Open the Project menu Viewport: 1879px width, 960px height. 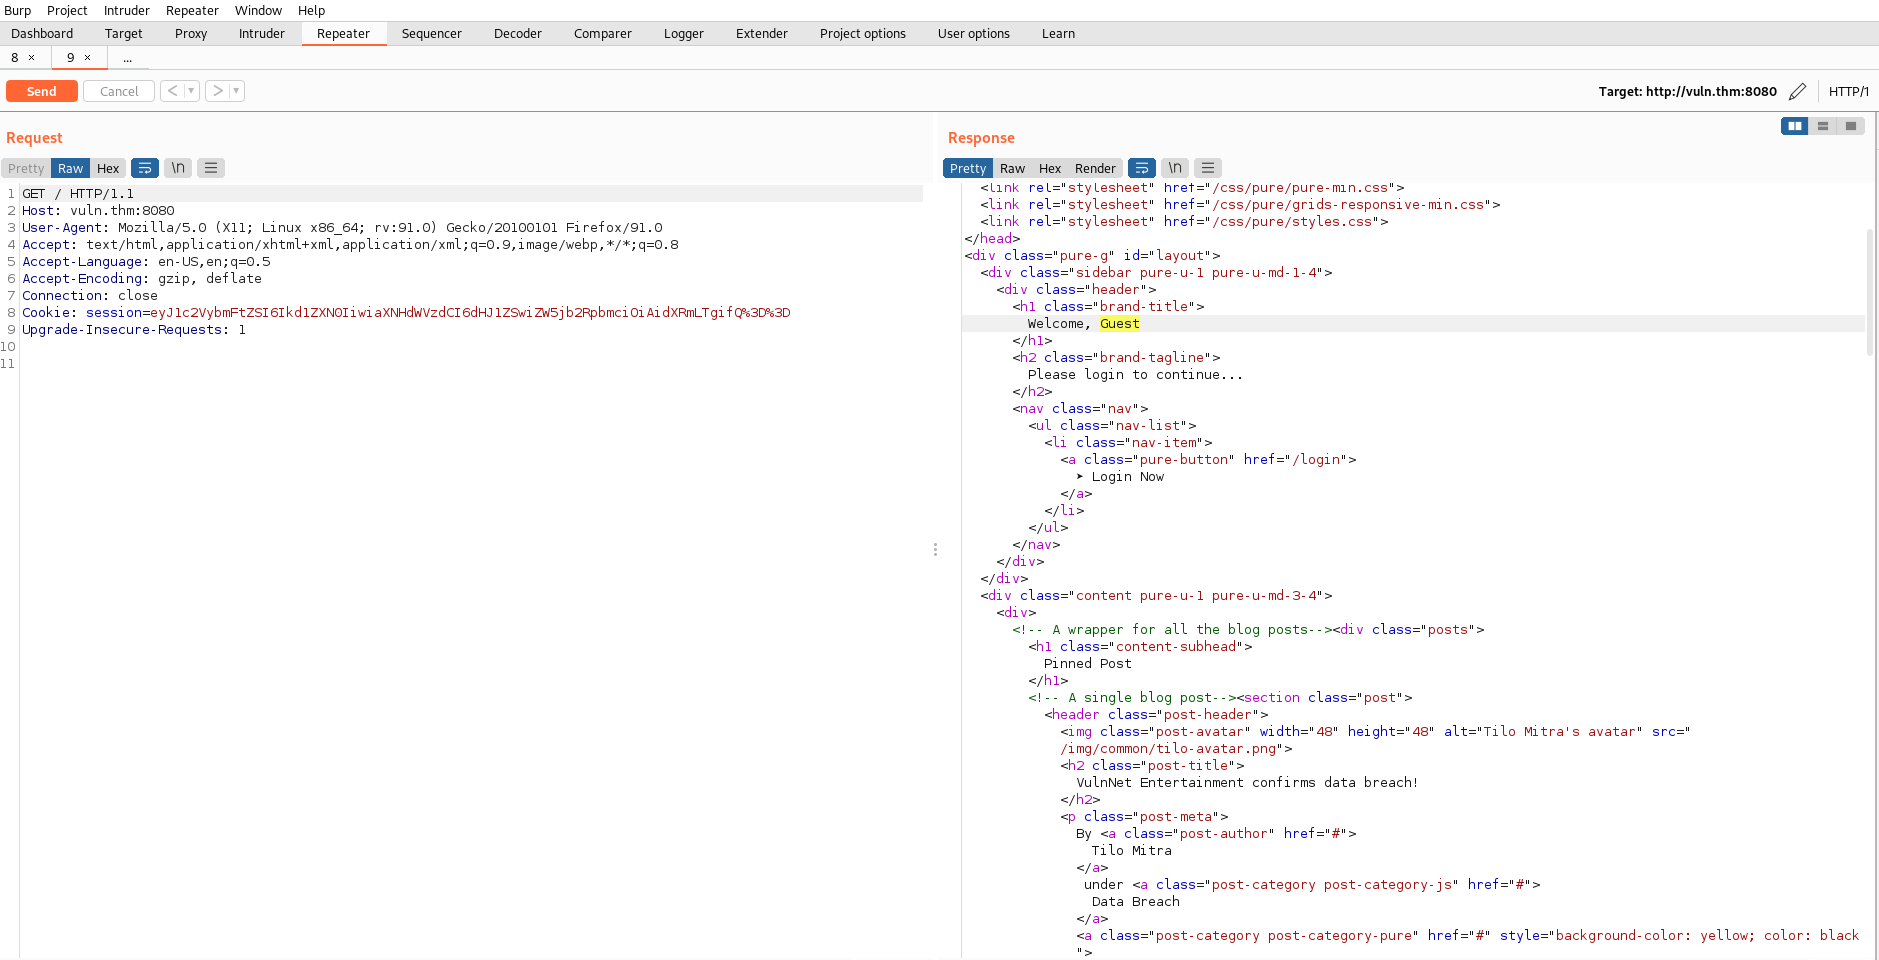pyautogui.click(x=67, y=10)
